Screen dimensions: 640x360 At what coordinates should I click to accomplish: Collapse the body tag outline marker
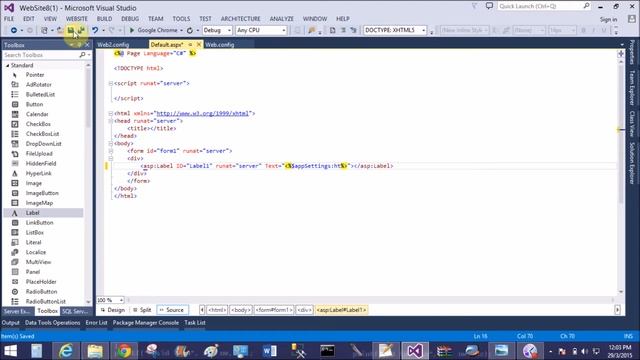[111, 144]
